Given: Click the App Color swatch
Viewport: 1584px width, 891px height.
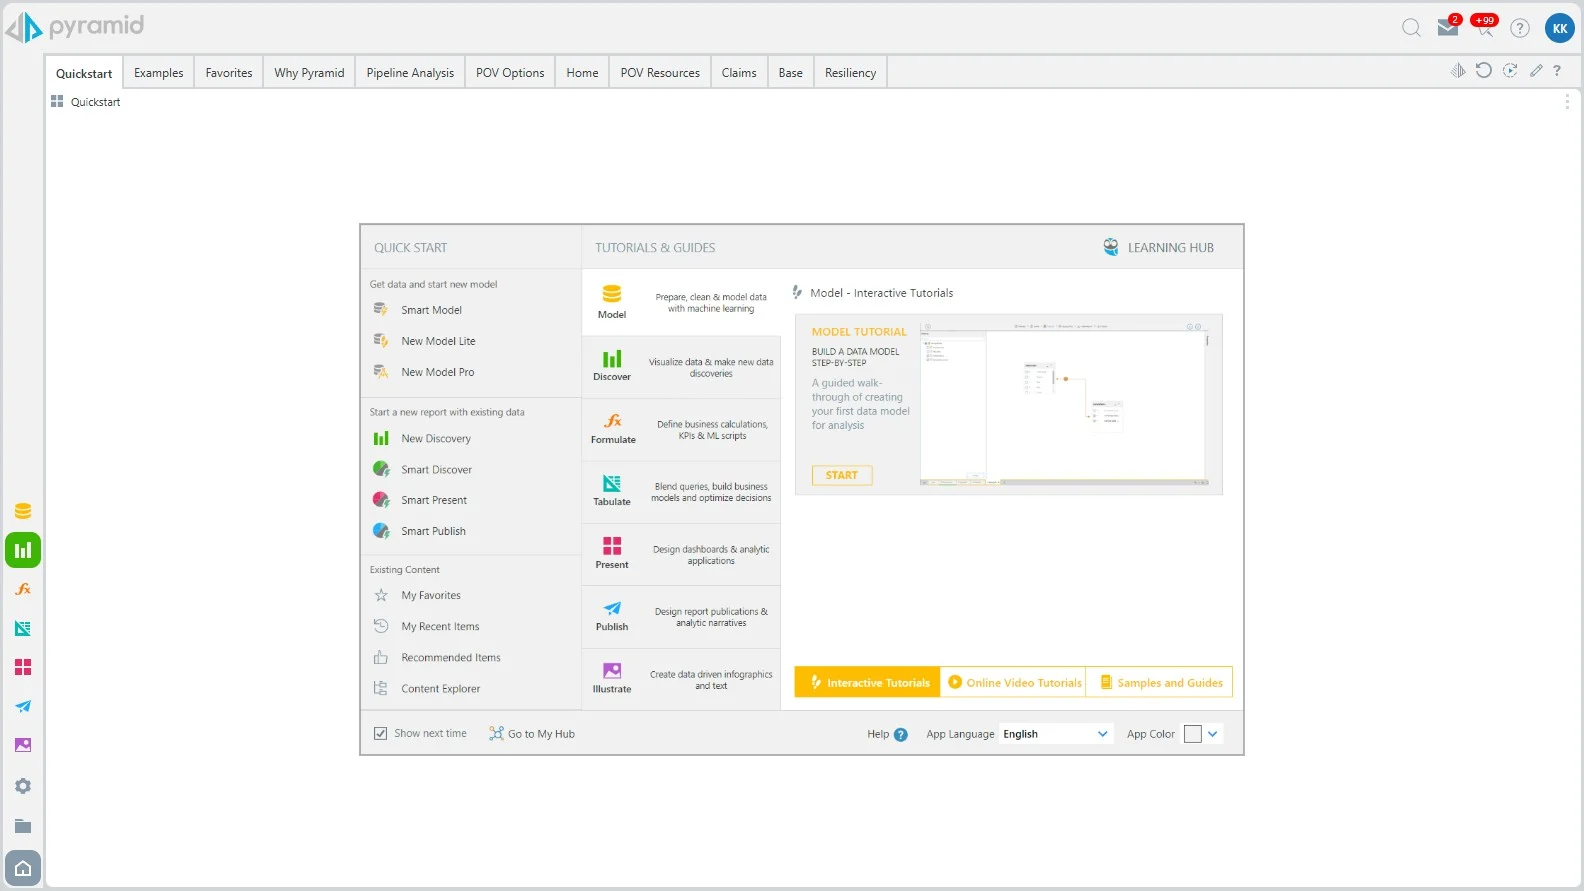Looking at the screenshot, I should (x=1192, y=734).
